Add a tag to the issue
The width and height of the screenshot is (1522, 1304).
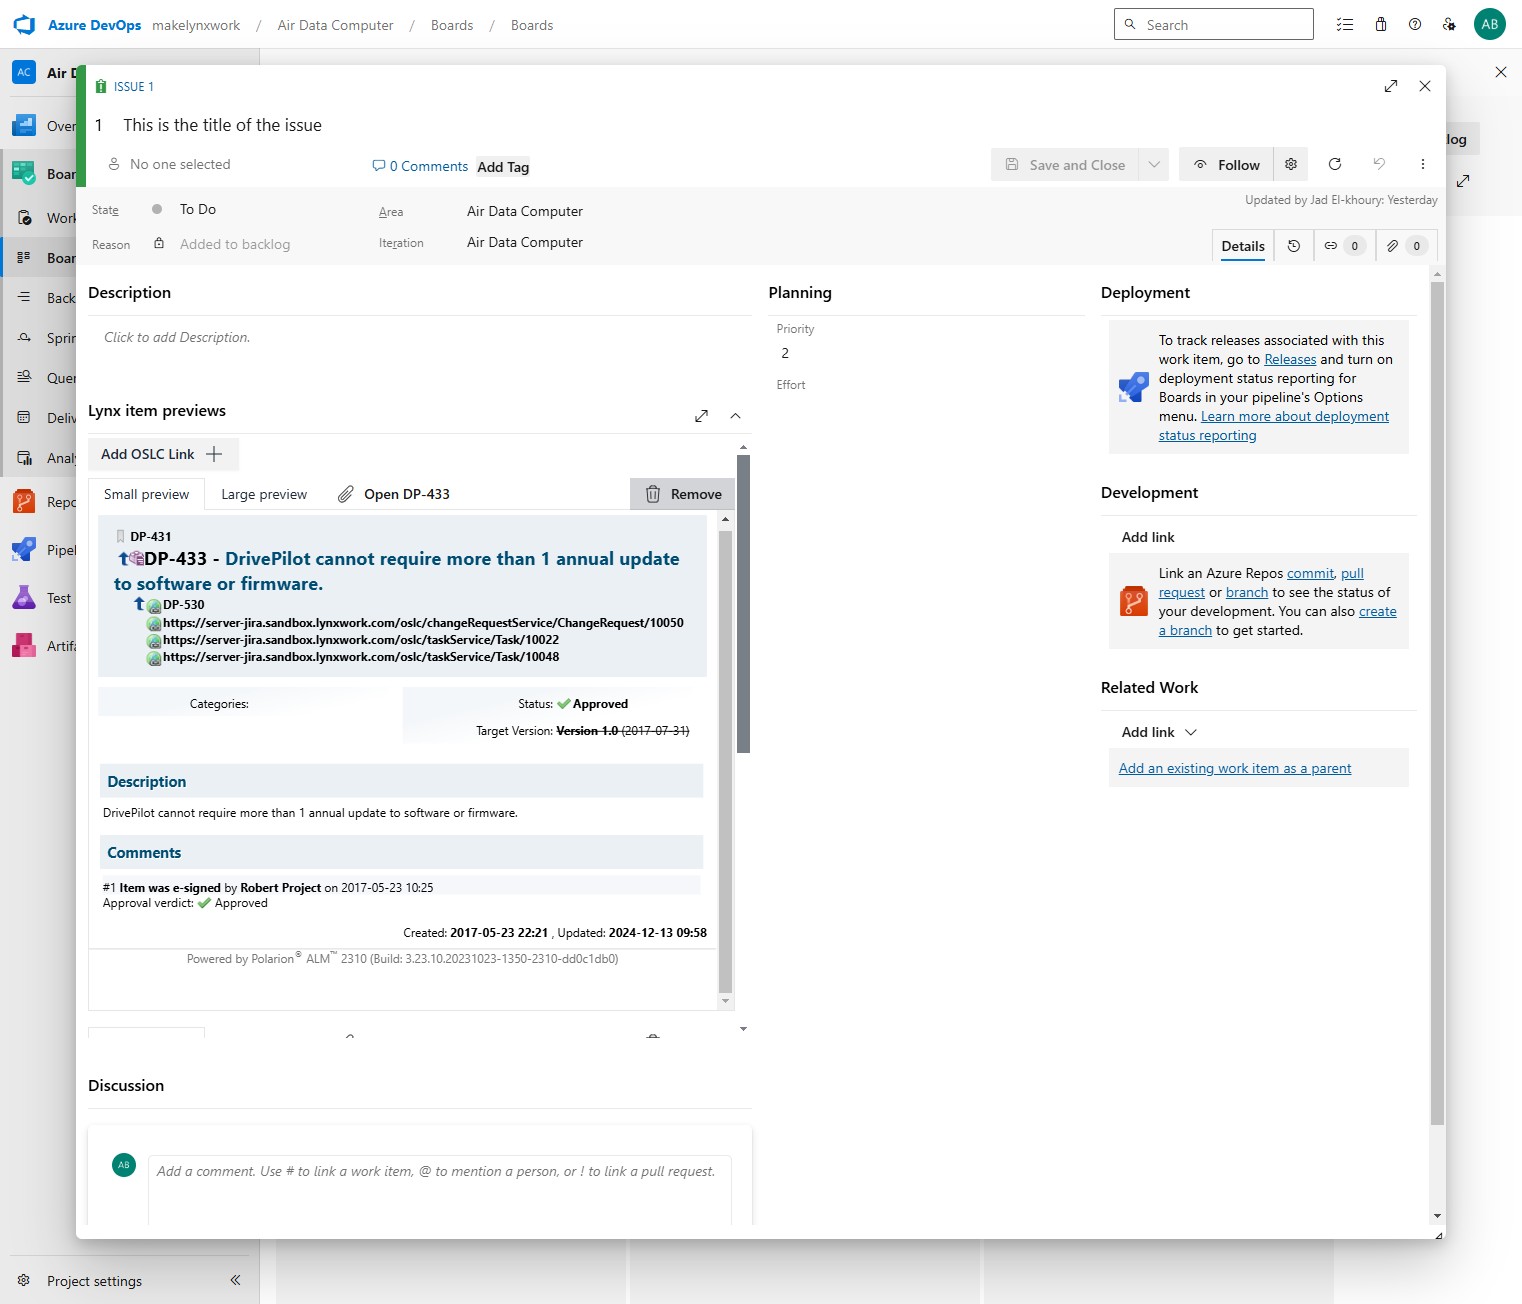pos(503,167)
